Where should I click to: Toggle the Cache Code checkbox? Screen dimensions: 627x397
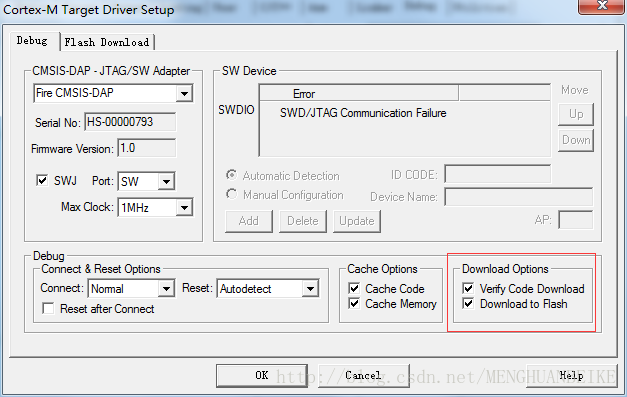pyautogui.click(x=354, y=288)
